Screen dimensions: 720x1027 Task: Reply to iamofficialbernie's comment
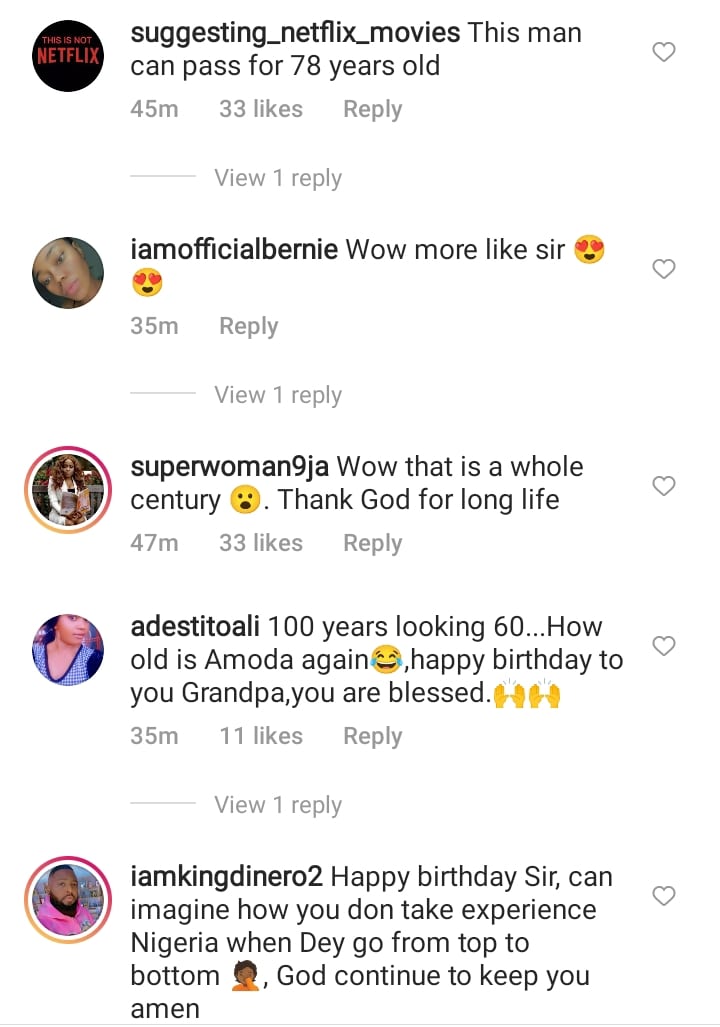248,326
